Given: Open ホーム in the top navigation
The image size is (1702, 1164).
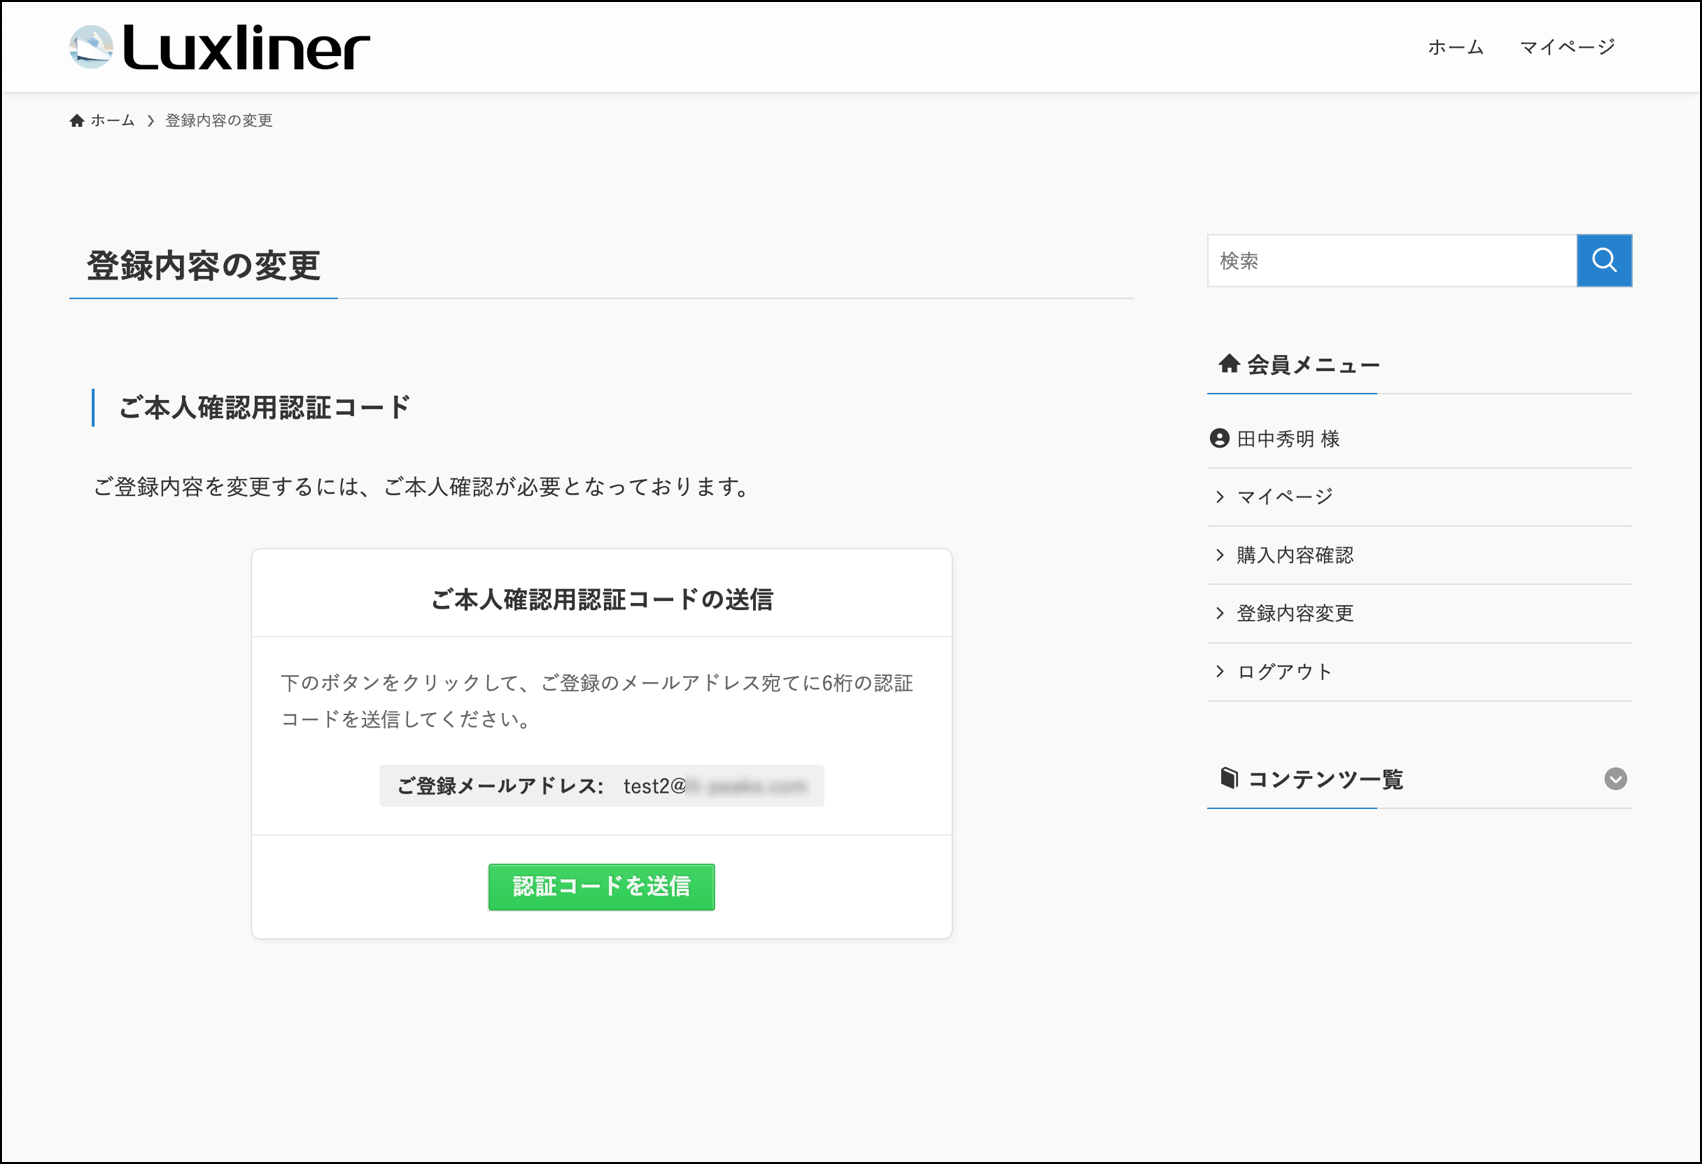Looking at the screenshot, I should click(x=1455, y=47).
